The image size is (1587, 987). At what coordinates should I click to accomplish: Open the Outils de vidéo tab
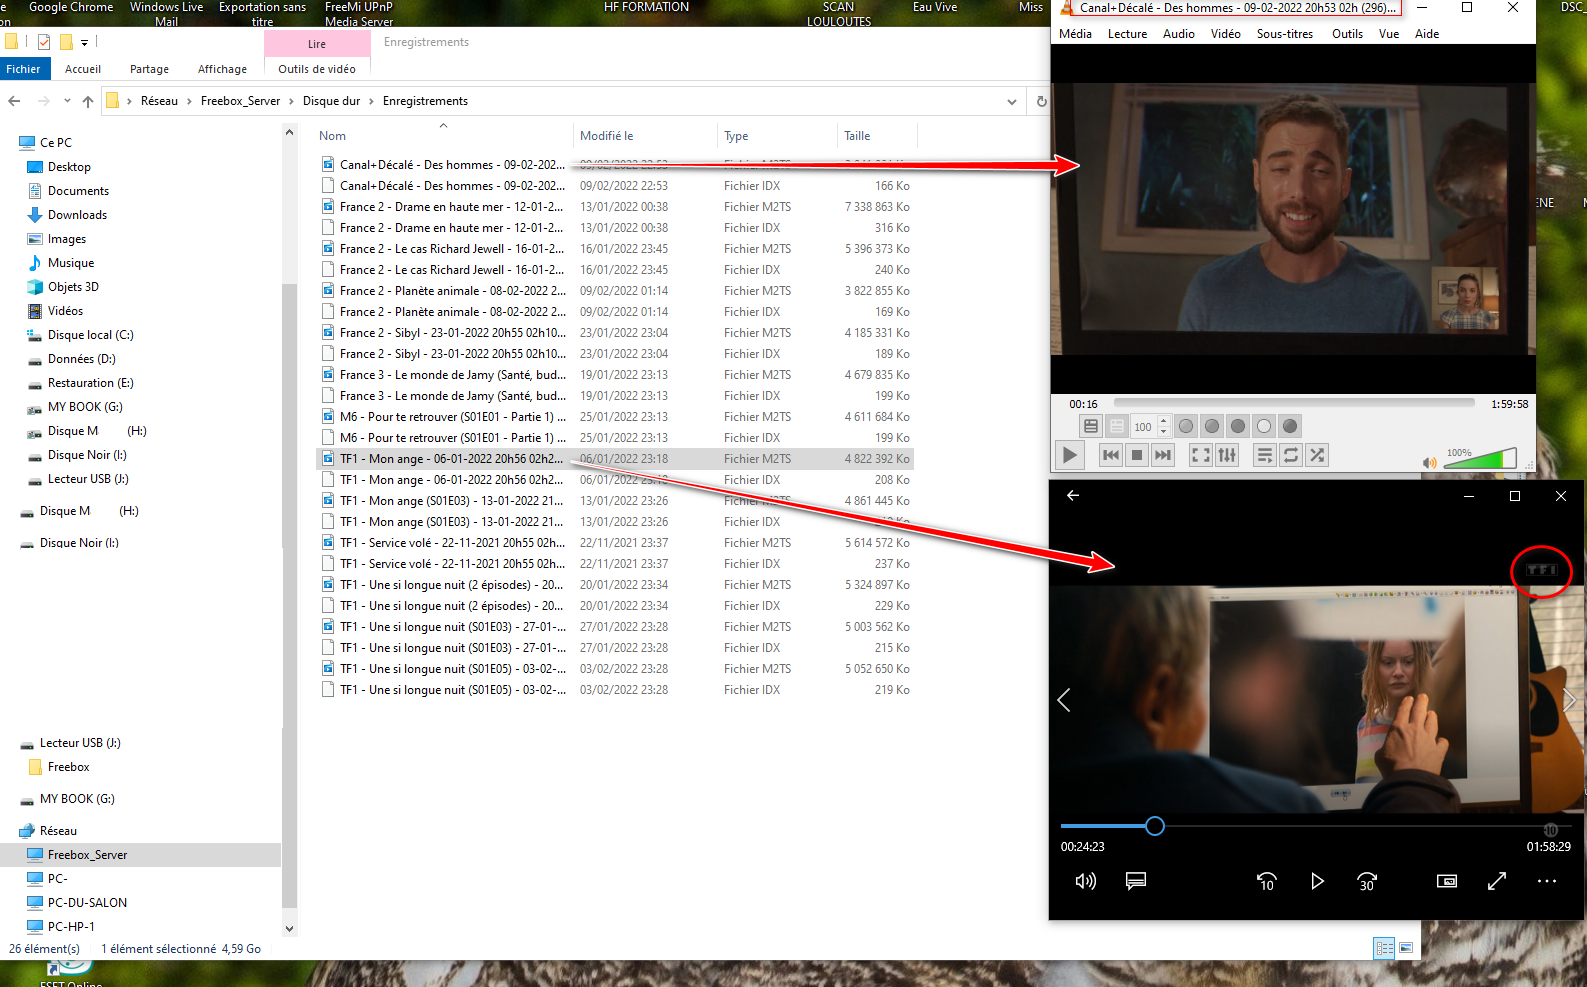click(317, 69)
